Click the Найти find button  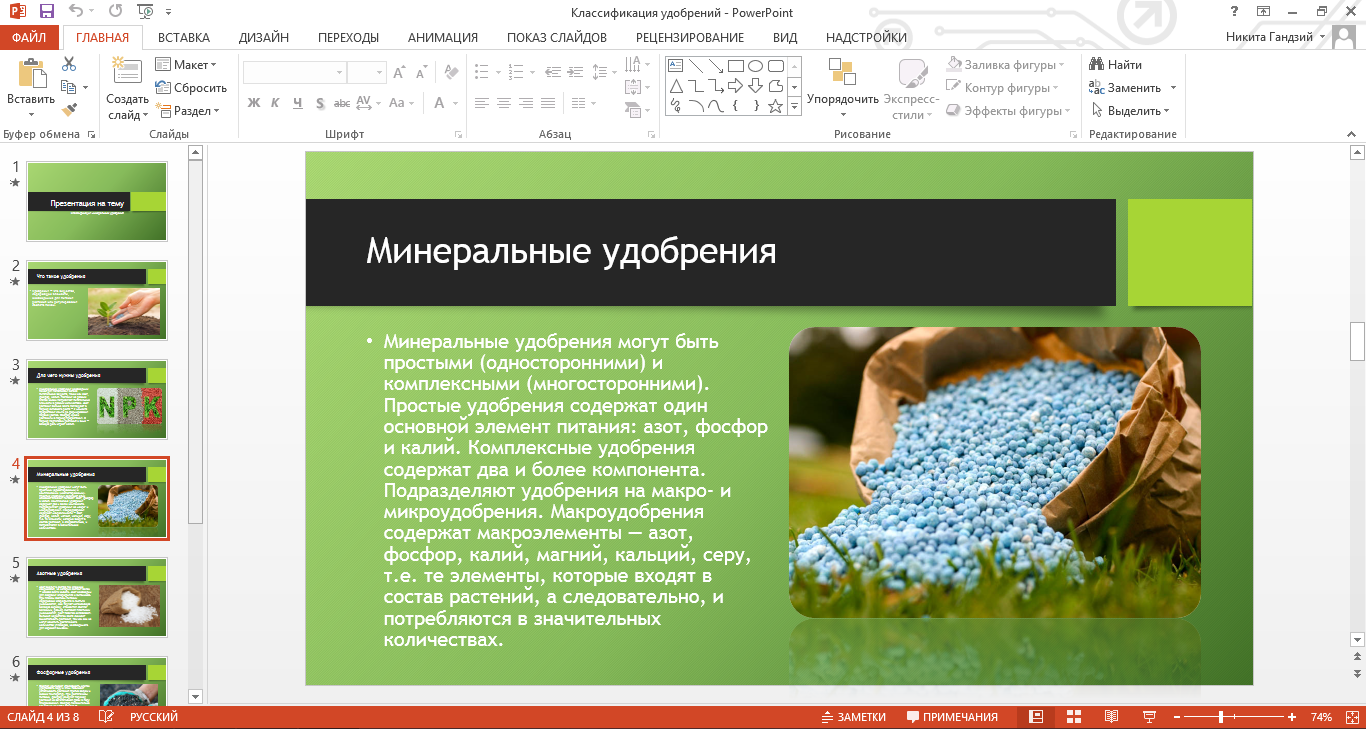[x=1116, y=65]
